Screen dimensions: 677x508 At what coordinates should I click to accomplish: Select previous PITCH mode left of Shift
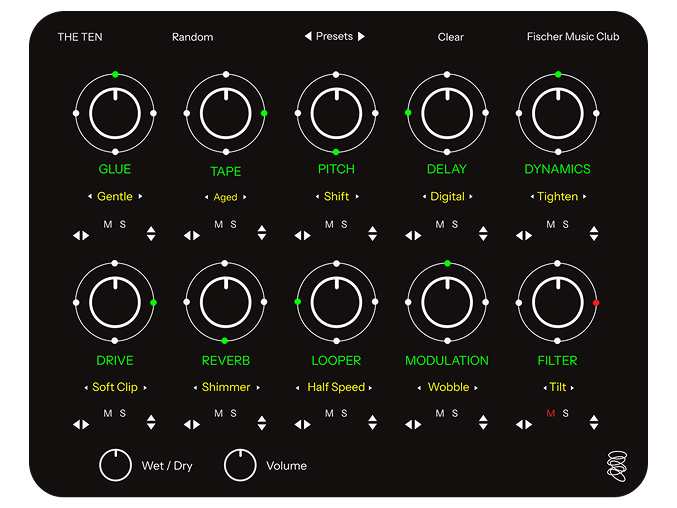coord(317,196)
